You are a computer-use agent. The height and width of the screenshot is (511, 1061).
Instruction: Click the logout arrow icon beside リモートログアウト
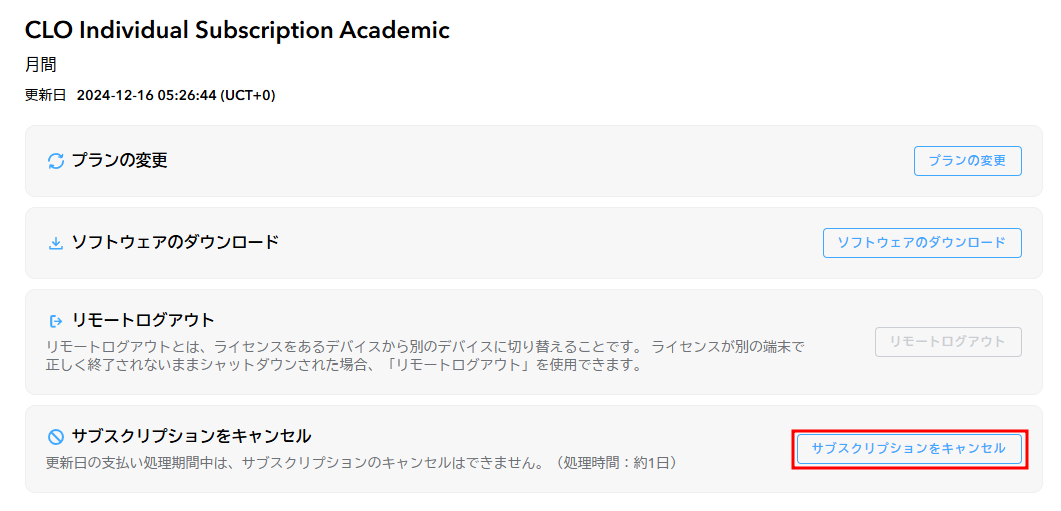55,321
